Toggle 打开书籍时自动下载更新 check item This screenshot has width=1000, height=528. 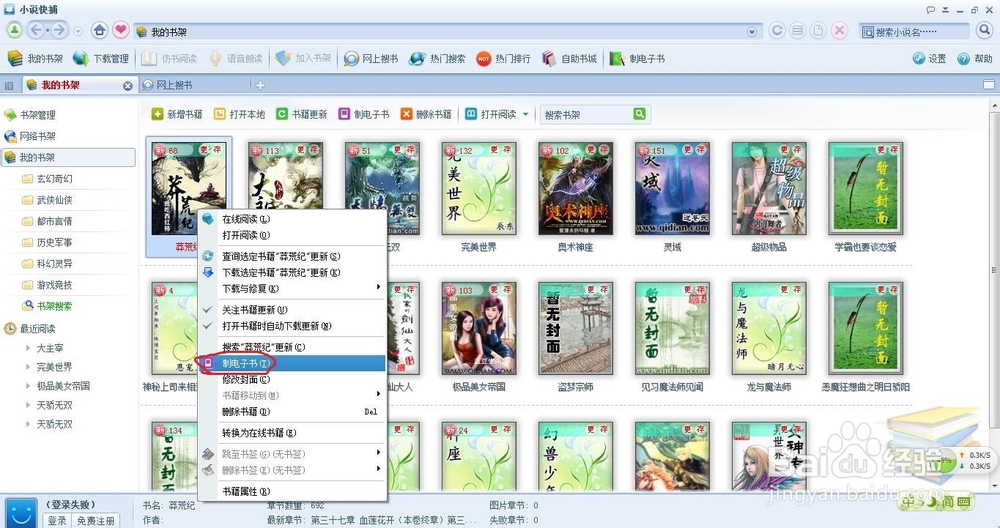click(293, 326)
